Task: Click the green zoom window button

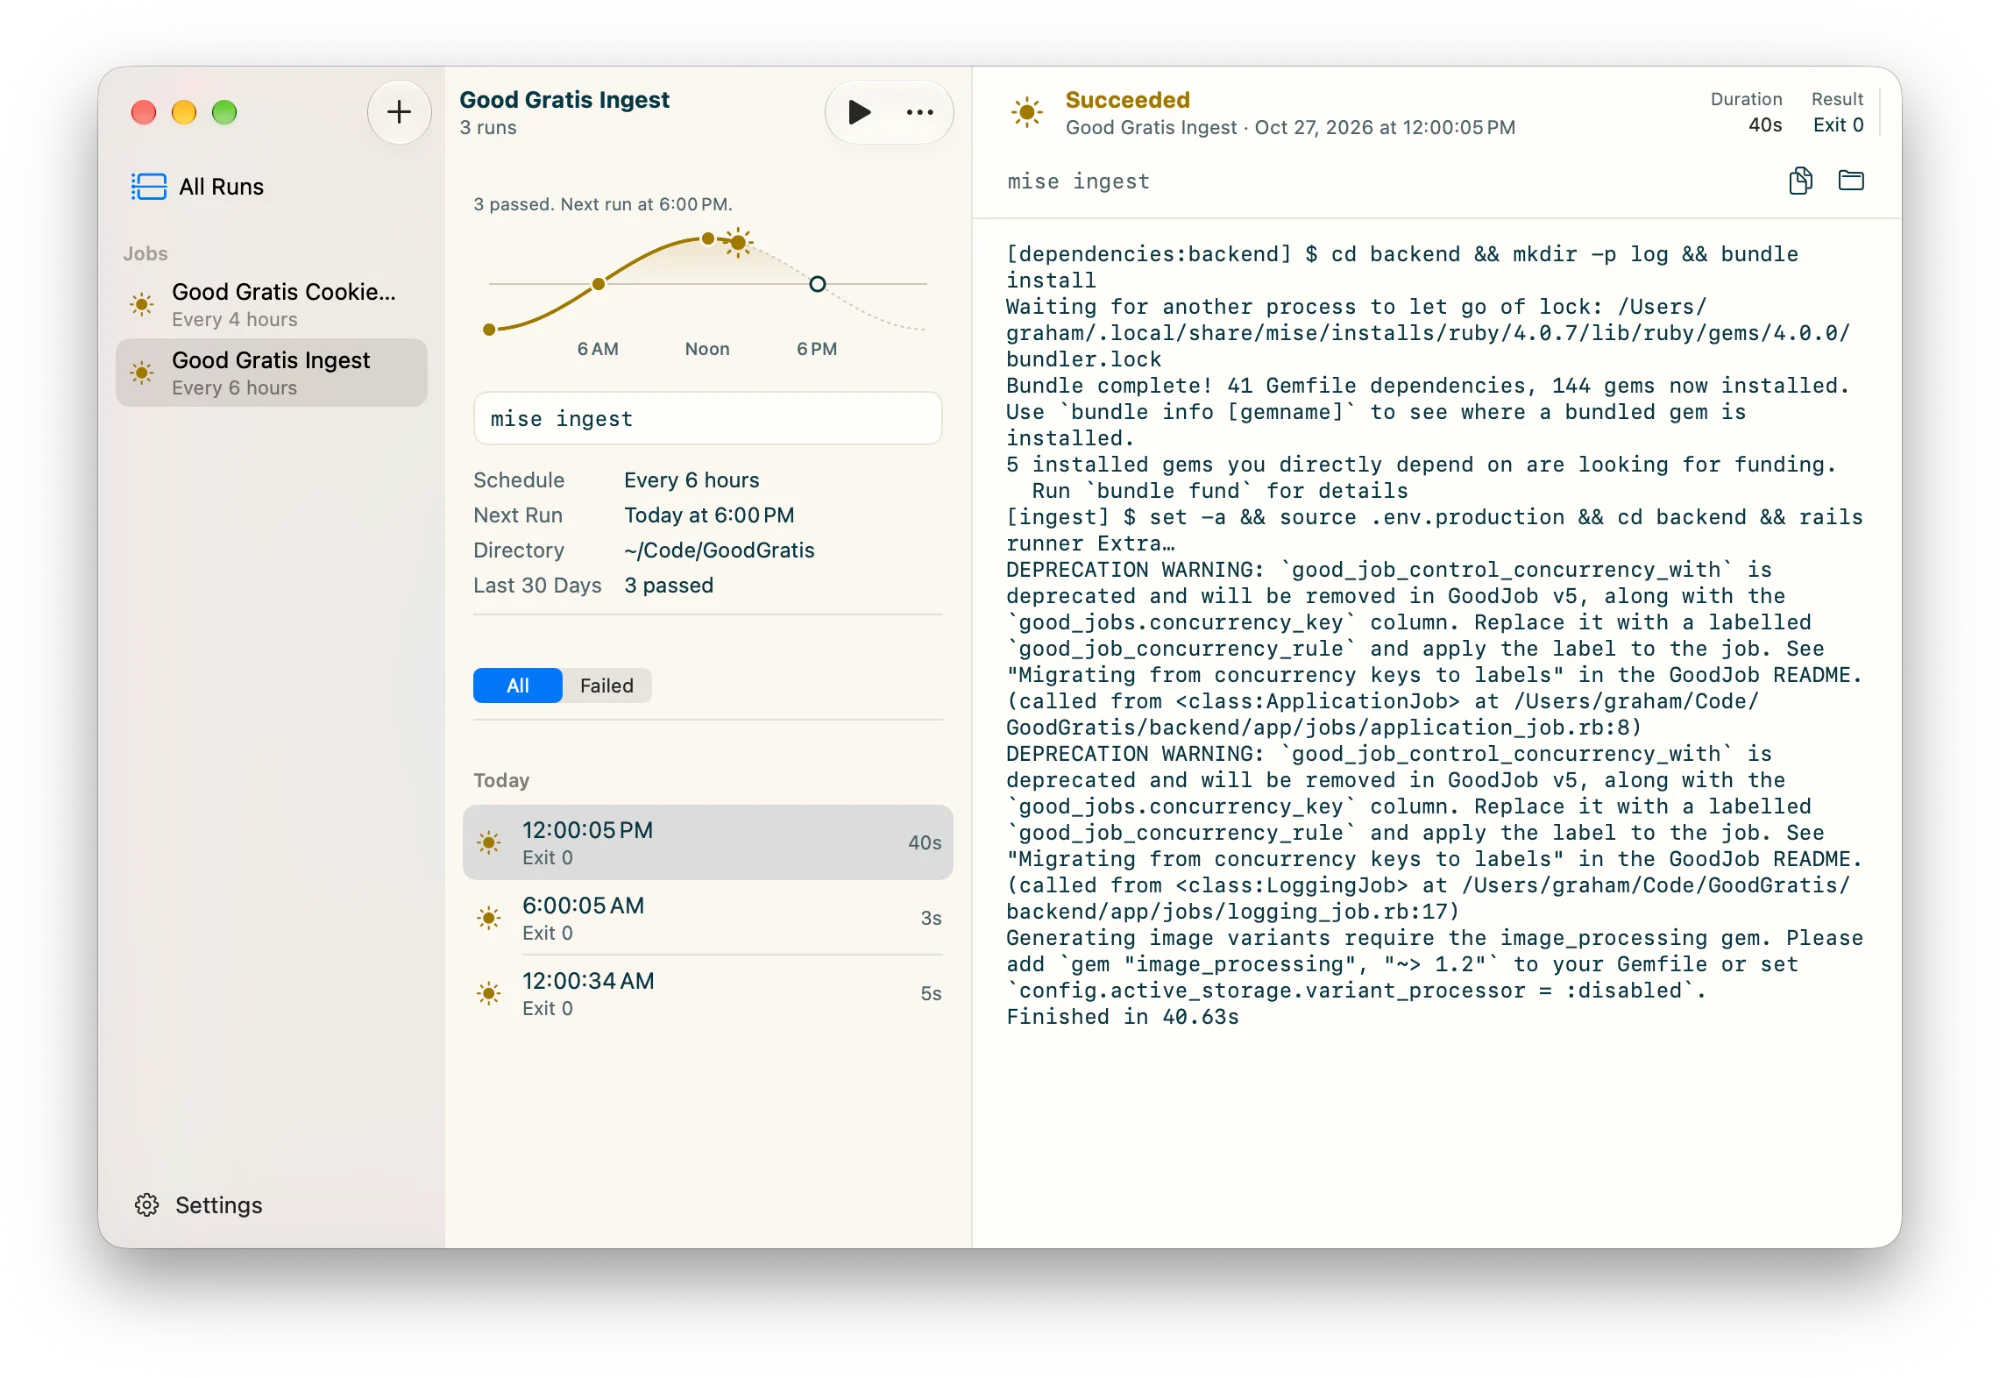Action: pyautogui.click(x=224, y=112)
